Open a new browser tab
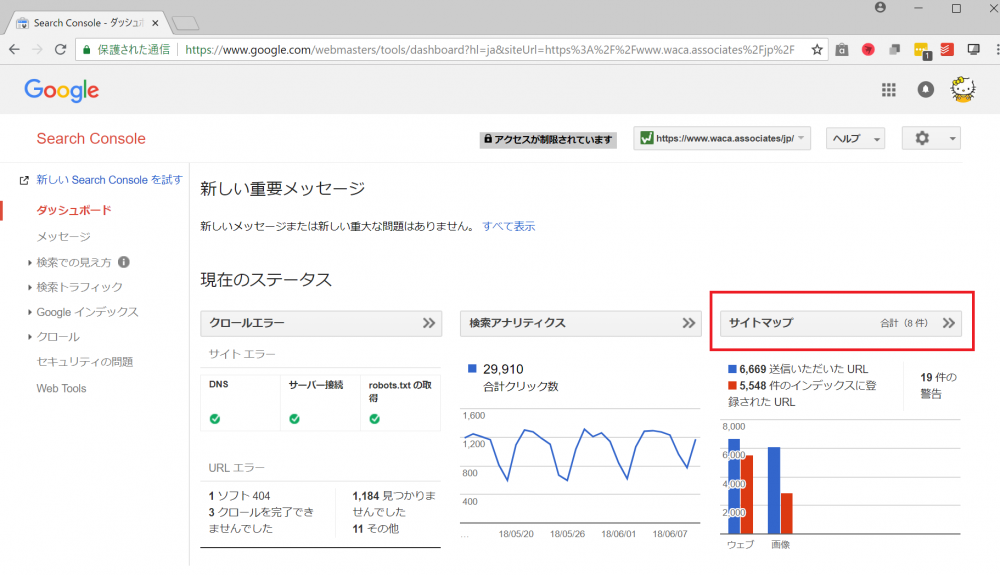 pyautogui.click(x=186, y=24)
